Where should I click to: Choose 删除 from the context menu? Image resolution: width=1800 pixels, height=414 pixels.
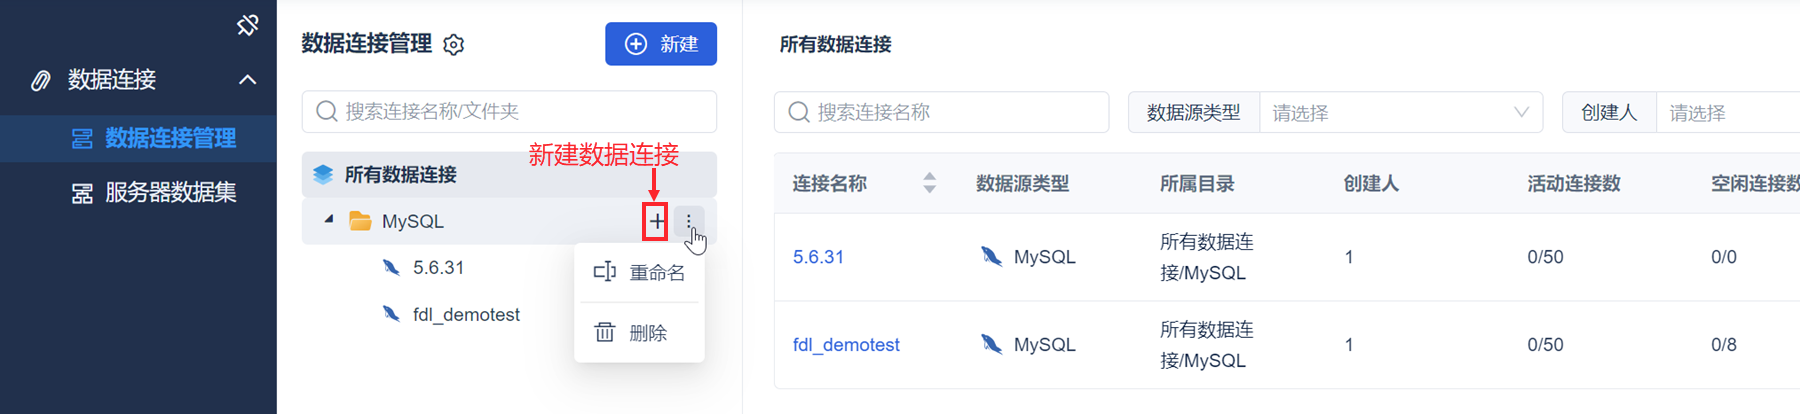639,333
